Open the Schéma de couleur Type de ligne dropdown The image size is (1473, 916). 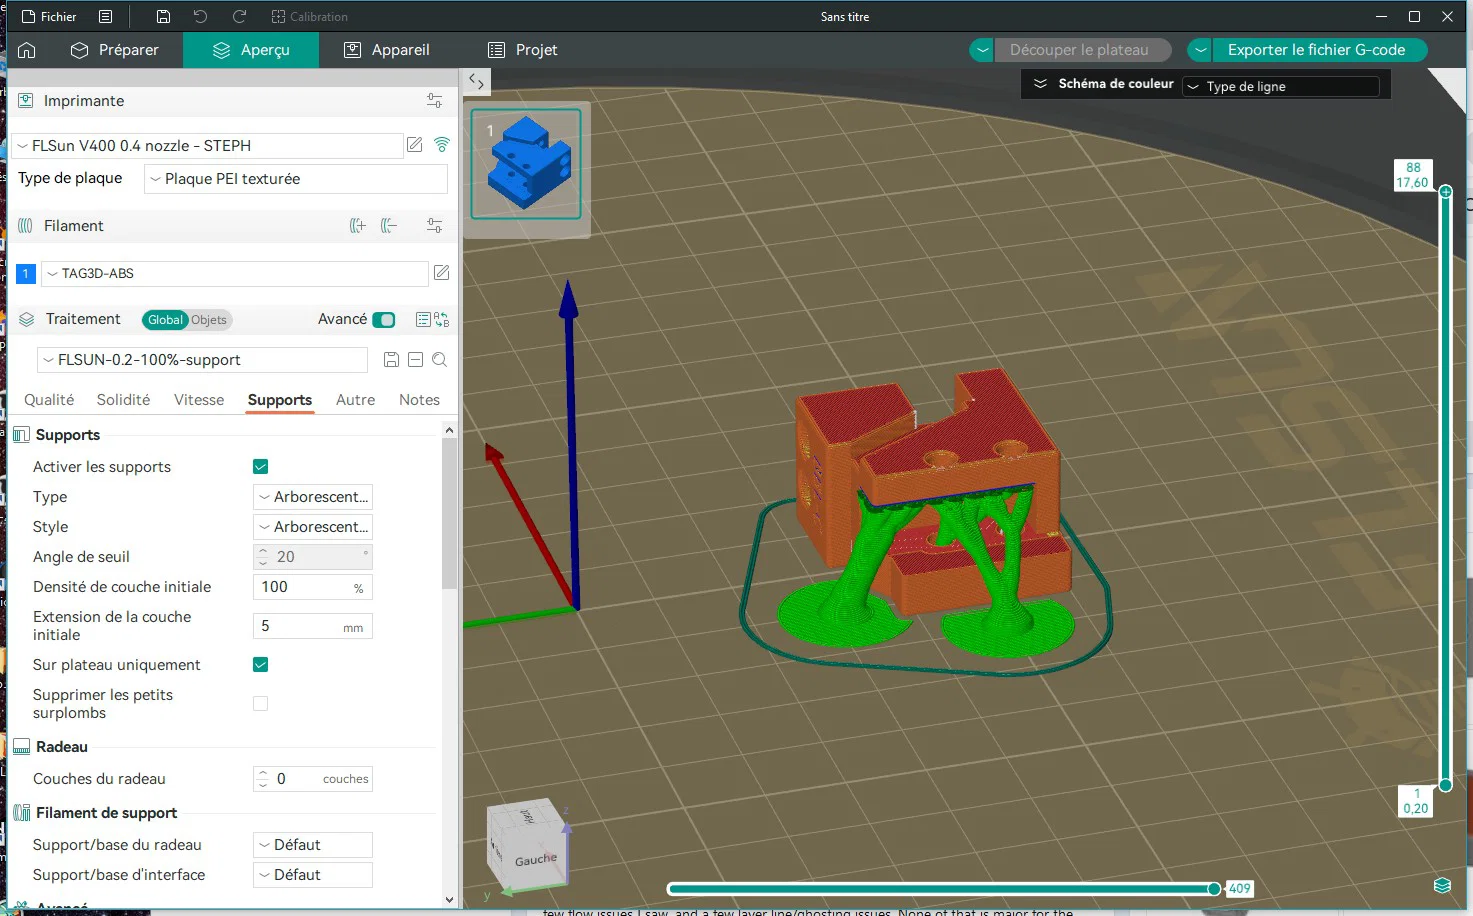(x=1281, y=87)
